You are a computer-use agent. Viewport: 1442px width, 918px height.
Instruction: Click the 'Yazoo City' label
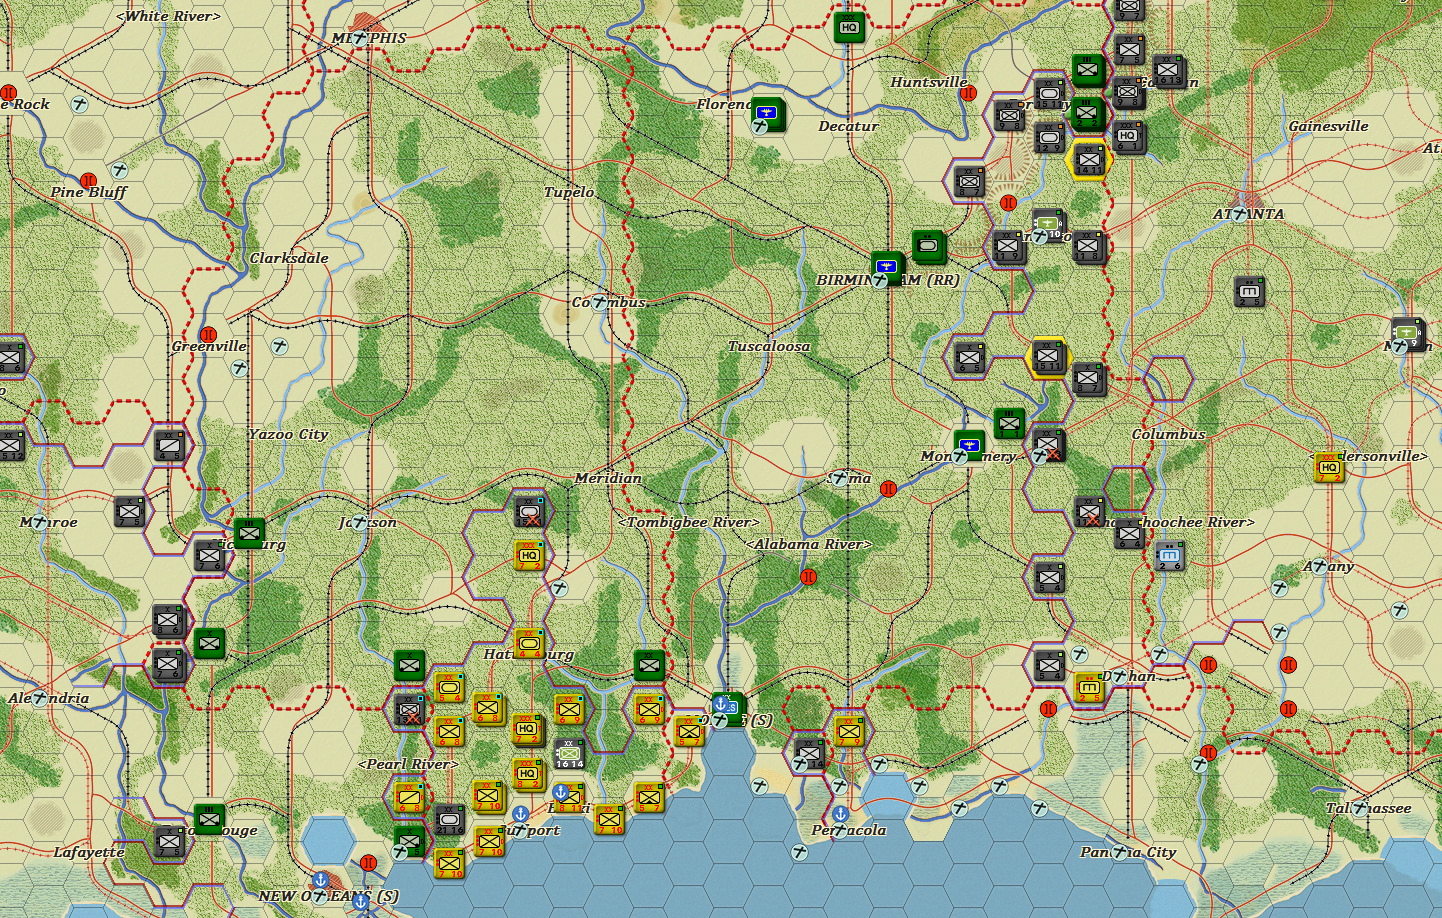click(x=288, y=434)
